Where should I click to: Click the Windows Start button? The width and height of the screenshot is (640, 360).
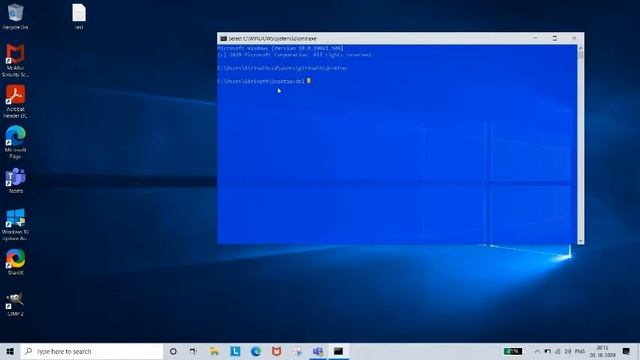click(x=10, y=351)
